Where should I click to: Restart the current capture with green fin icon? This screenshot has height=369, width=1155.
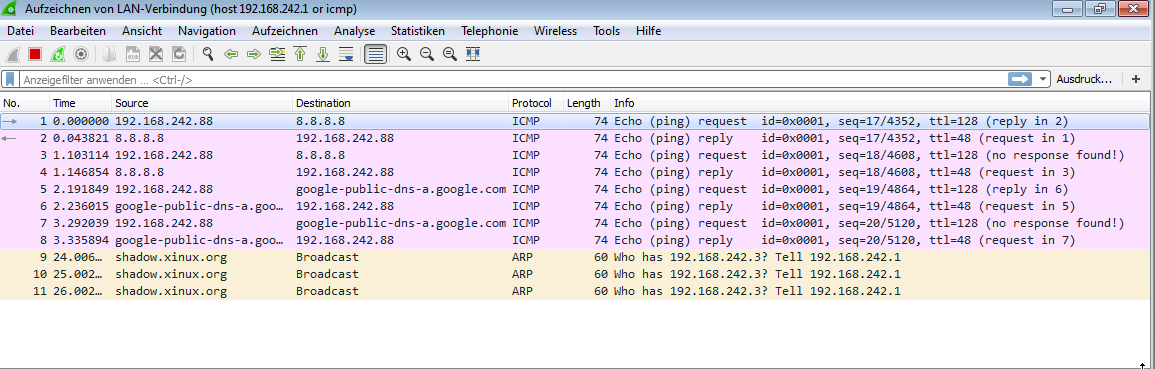click(x=57, y=54)
